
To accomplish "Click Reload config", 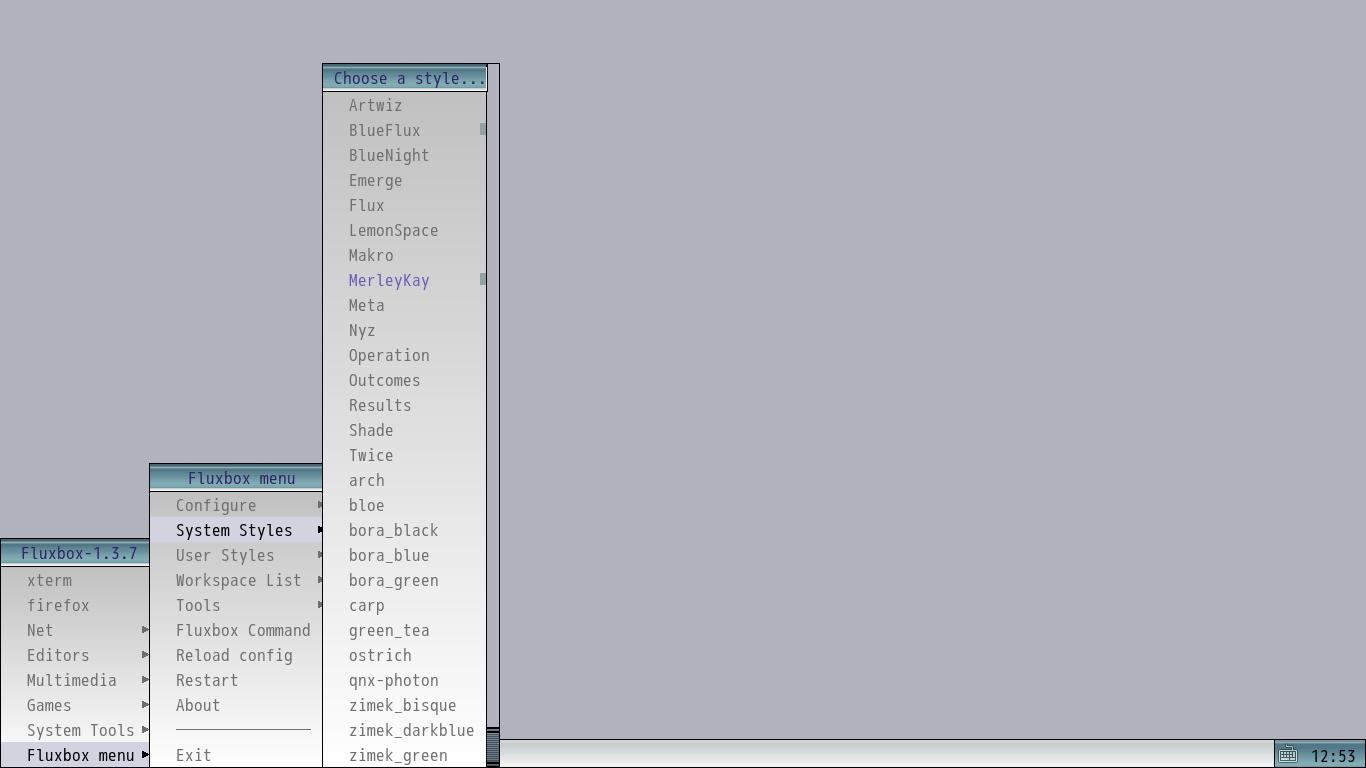I will click(x=236, y=655).
